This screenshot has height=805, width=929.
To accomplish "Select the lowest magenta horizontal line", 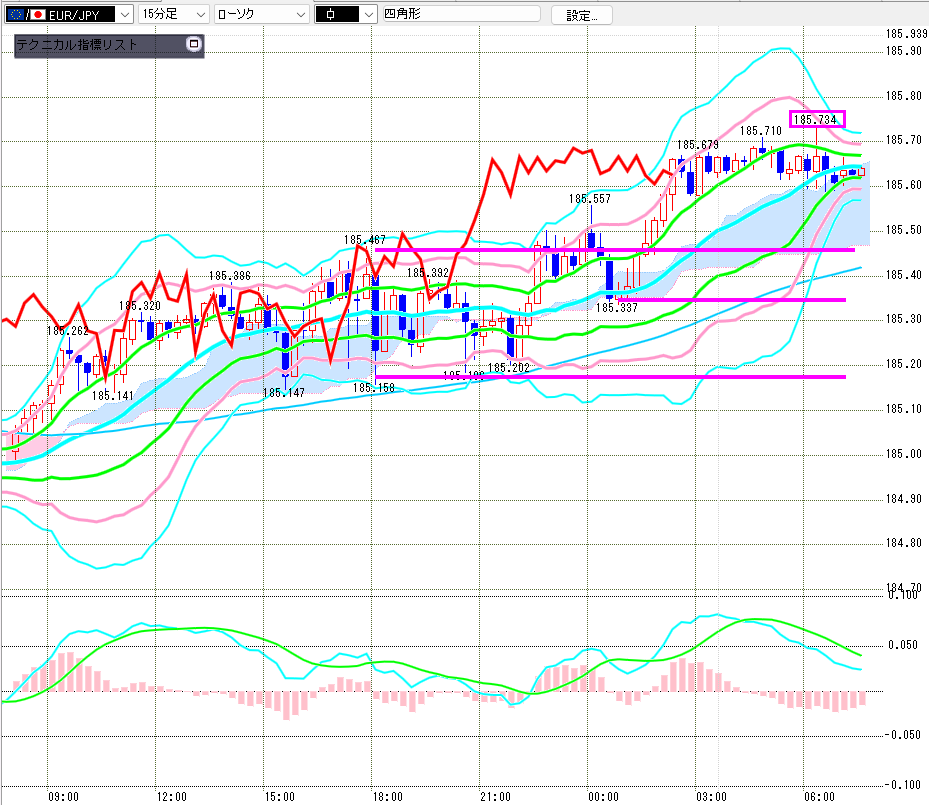I will pos(610,377).
